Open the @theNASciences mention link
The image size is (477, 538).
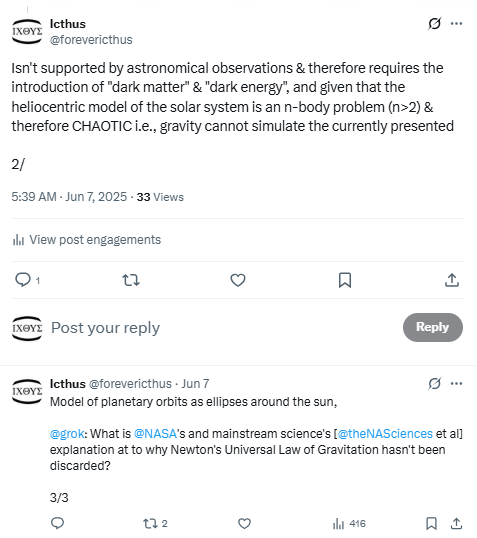(385, 434)
